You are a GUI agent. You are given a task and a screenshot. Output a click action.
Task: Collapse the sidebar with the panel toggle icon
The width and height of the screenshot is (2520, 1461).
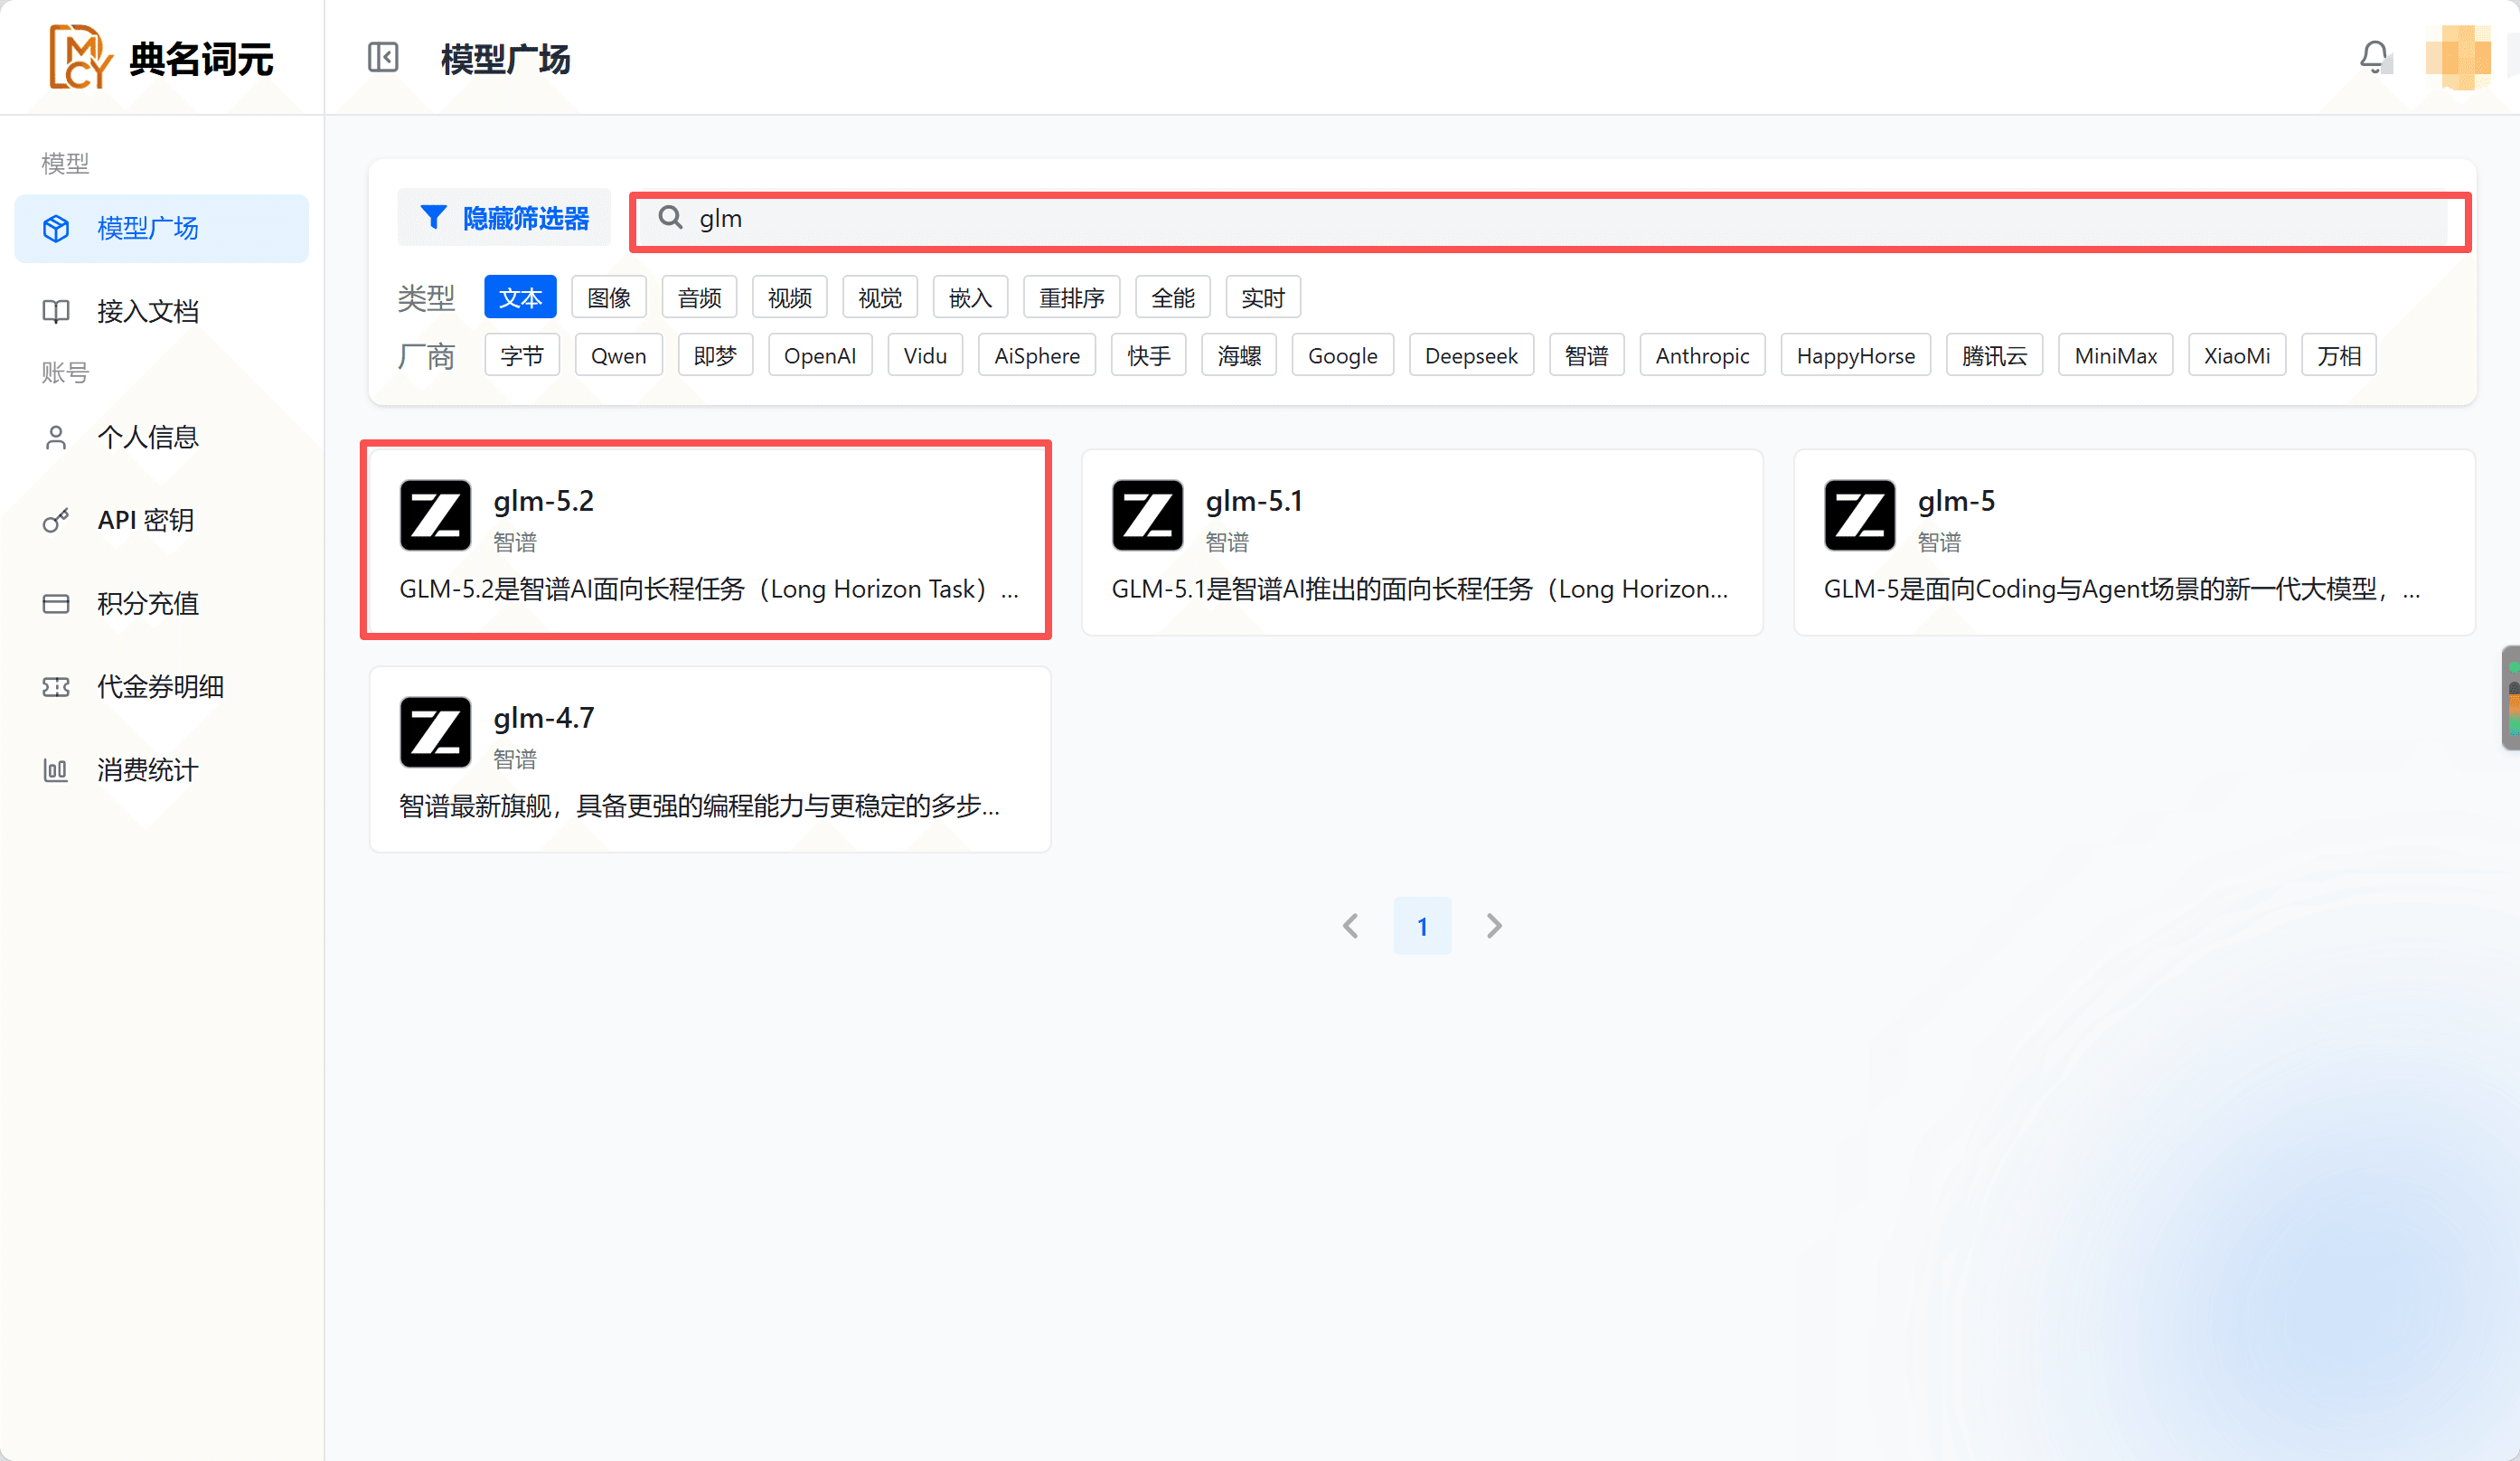coord(383,57)
